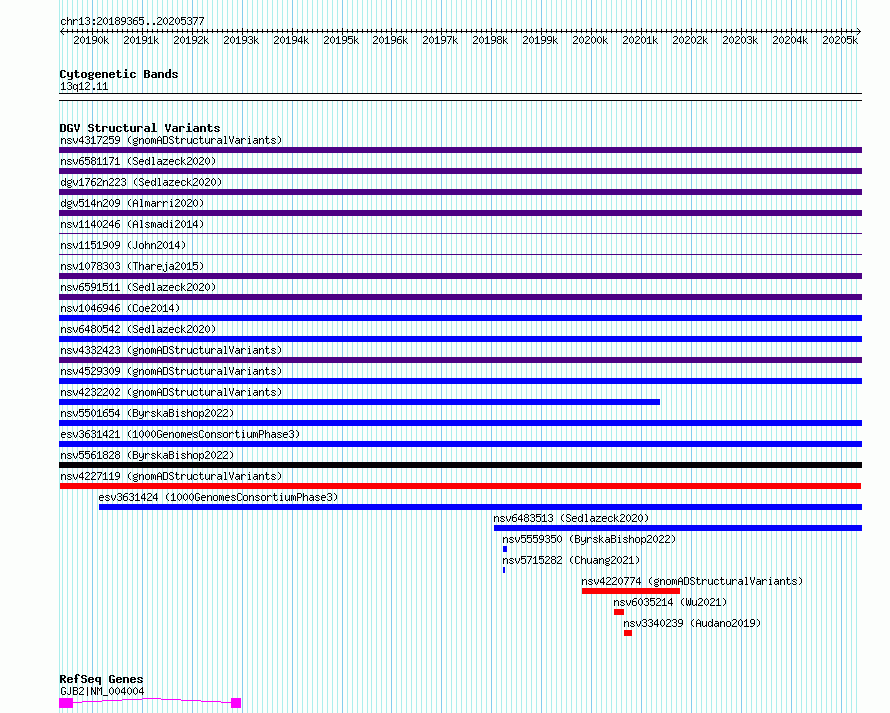Click the 20198k ruler position
This screenshot has width=890, height=713.
pyautogui.click(x=490, y=40)
